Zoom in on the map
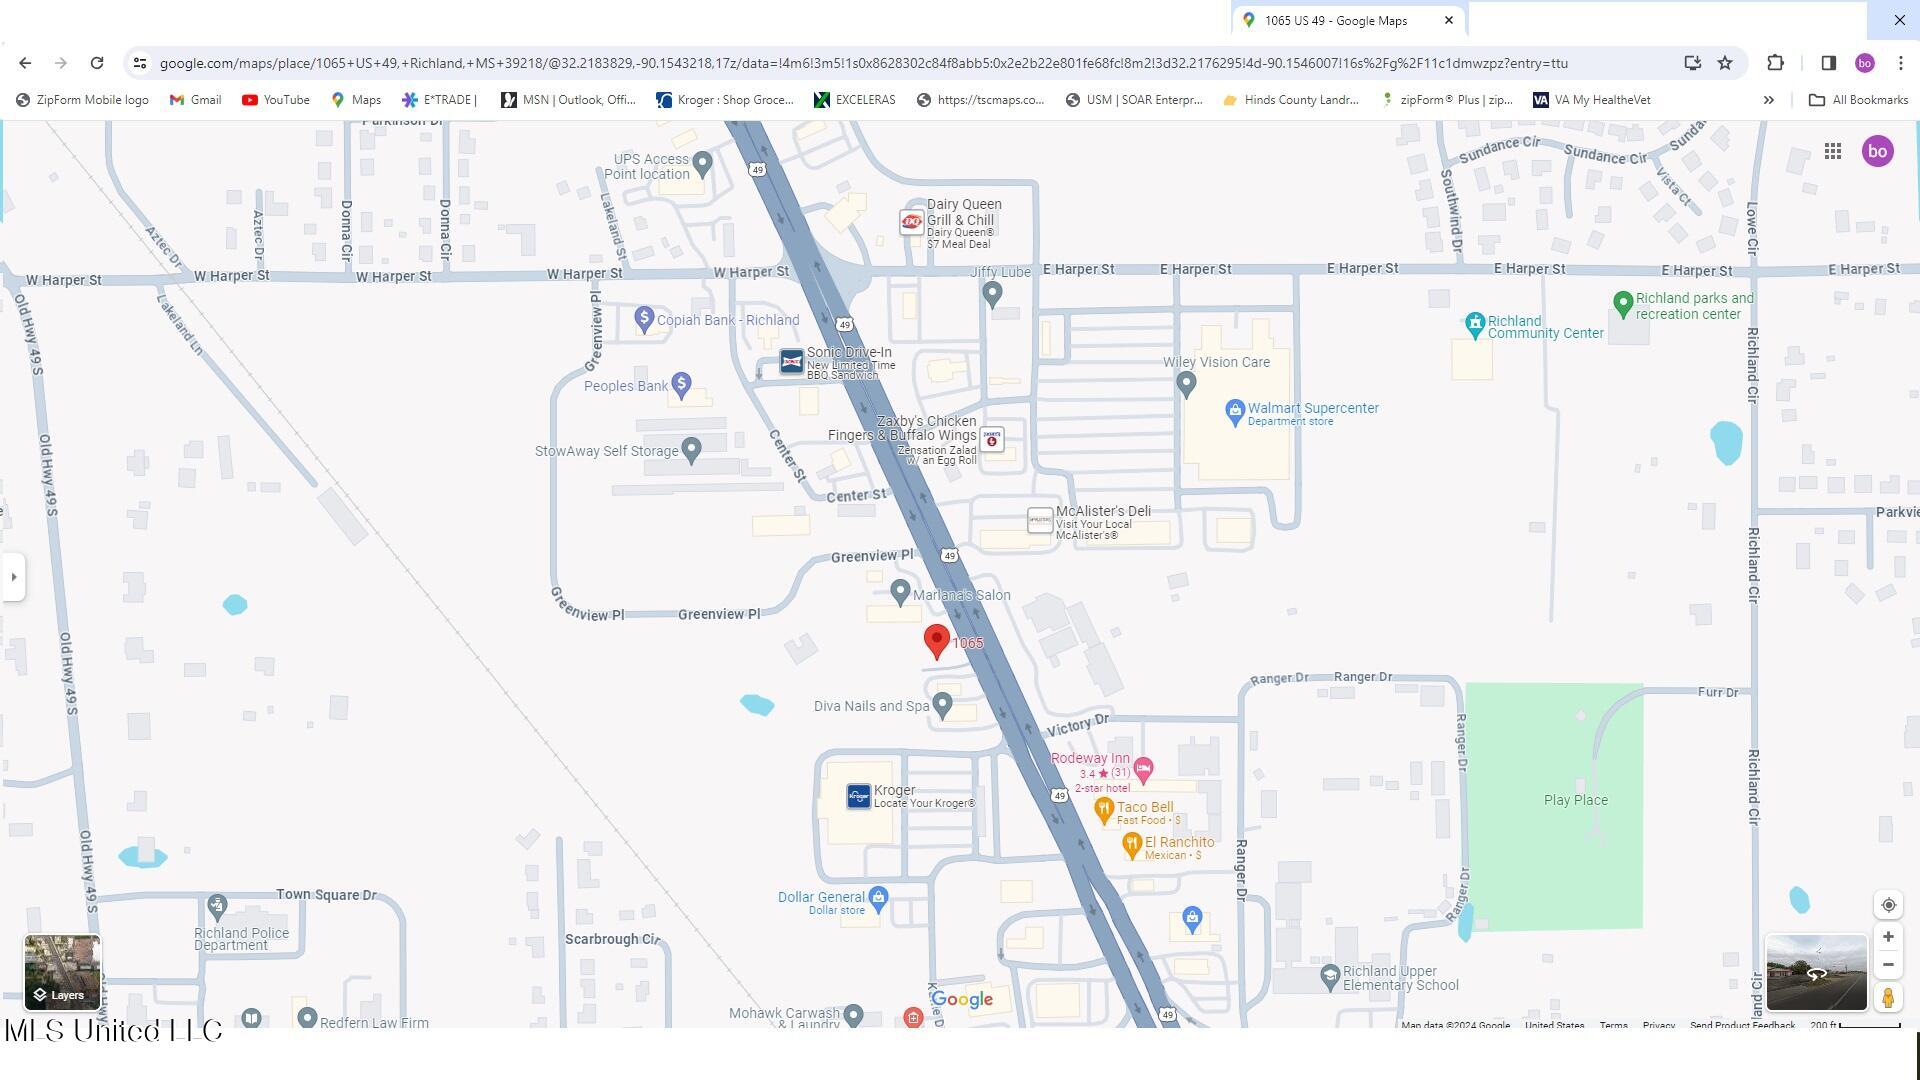 [1888, 937]
